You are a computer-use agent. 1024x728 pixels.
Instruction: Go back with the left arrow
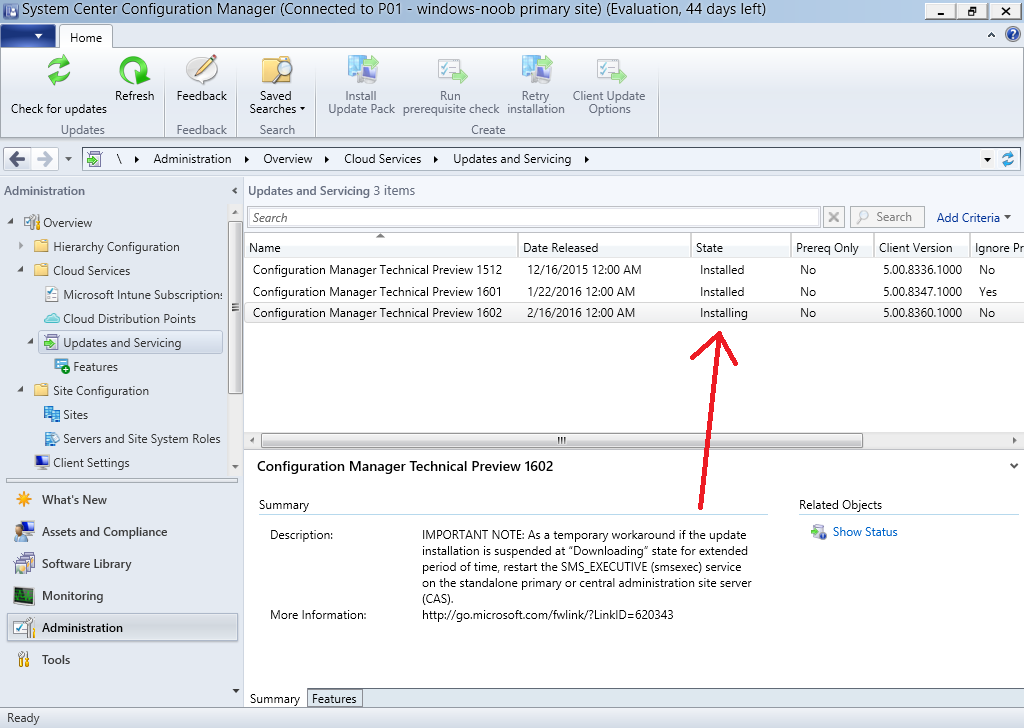click(18, 159)
